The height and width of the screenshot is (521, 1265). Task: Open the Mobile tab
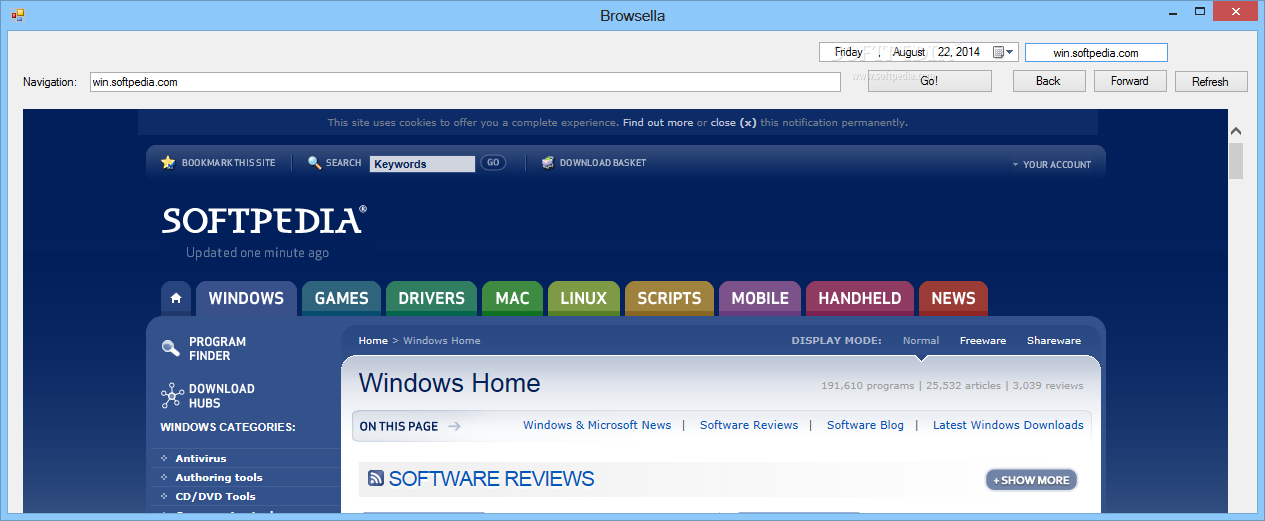pos(760,298)
